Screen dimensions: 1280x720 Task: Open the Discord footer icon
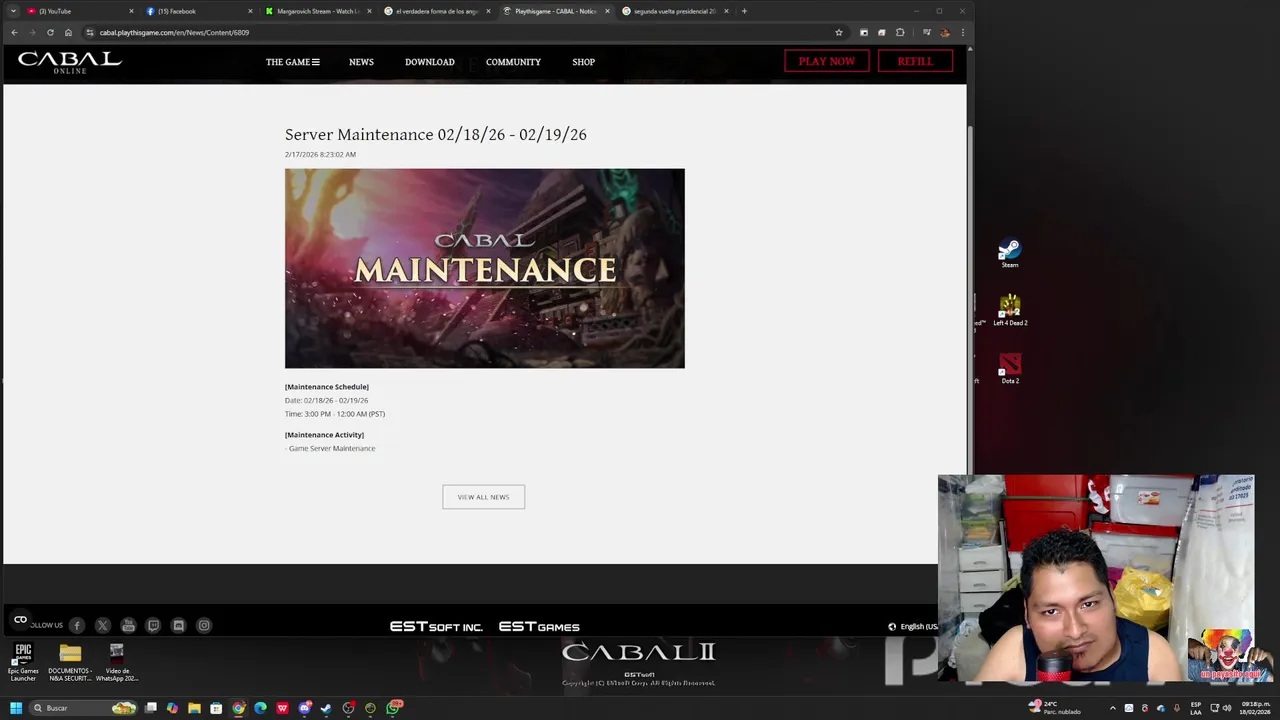178,625
